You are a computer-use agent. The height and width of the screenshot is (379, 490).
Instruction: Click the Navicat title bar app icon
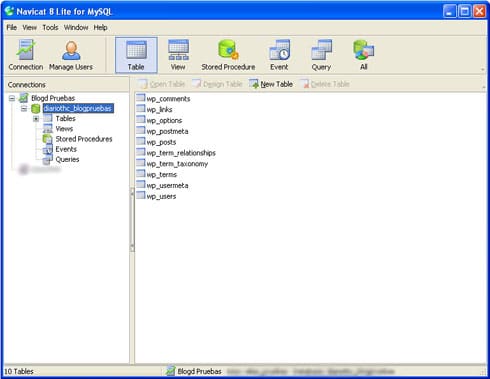[9, 11]
